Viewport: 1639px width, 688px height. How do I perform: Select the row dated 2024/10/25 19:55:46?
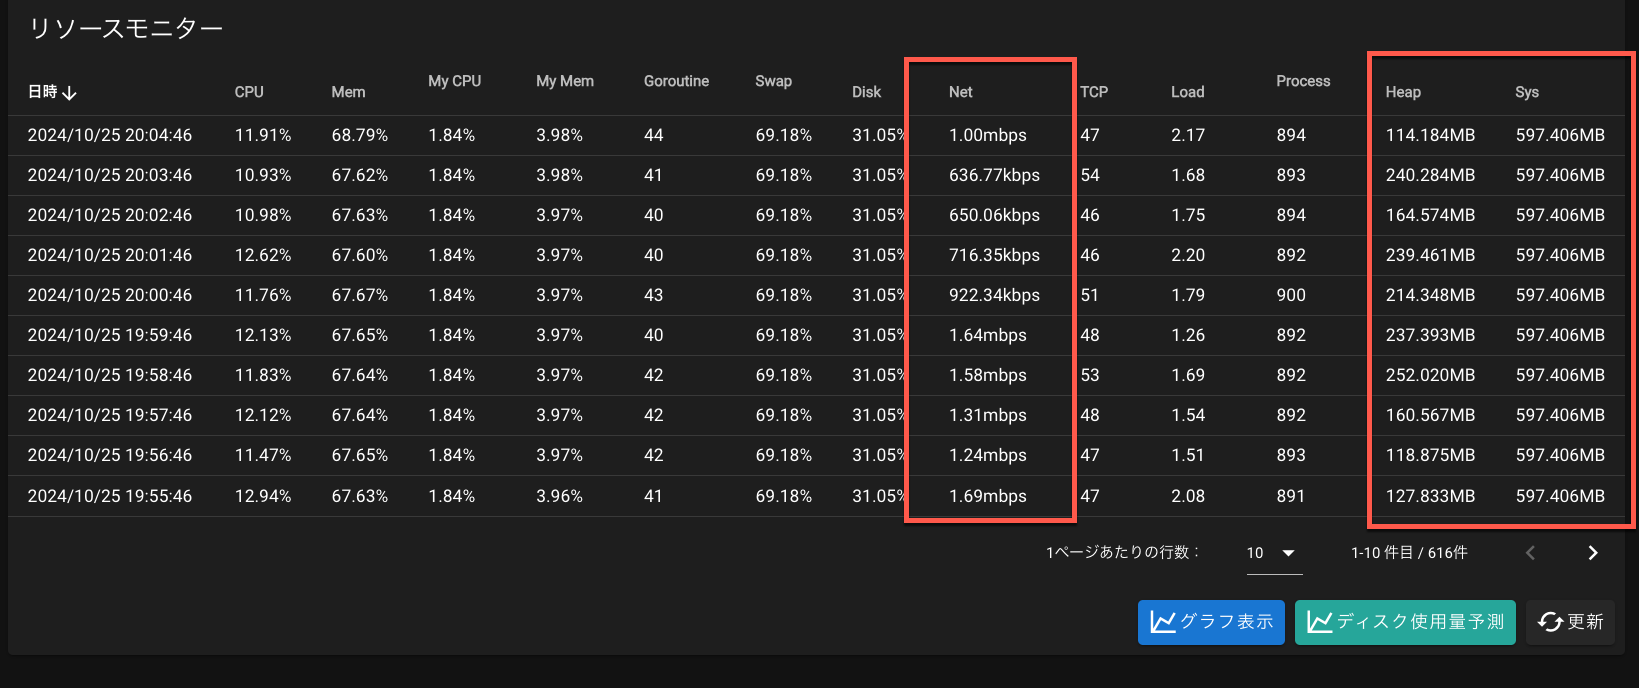click(x=816, y=496)
